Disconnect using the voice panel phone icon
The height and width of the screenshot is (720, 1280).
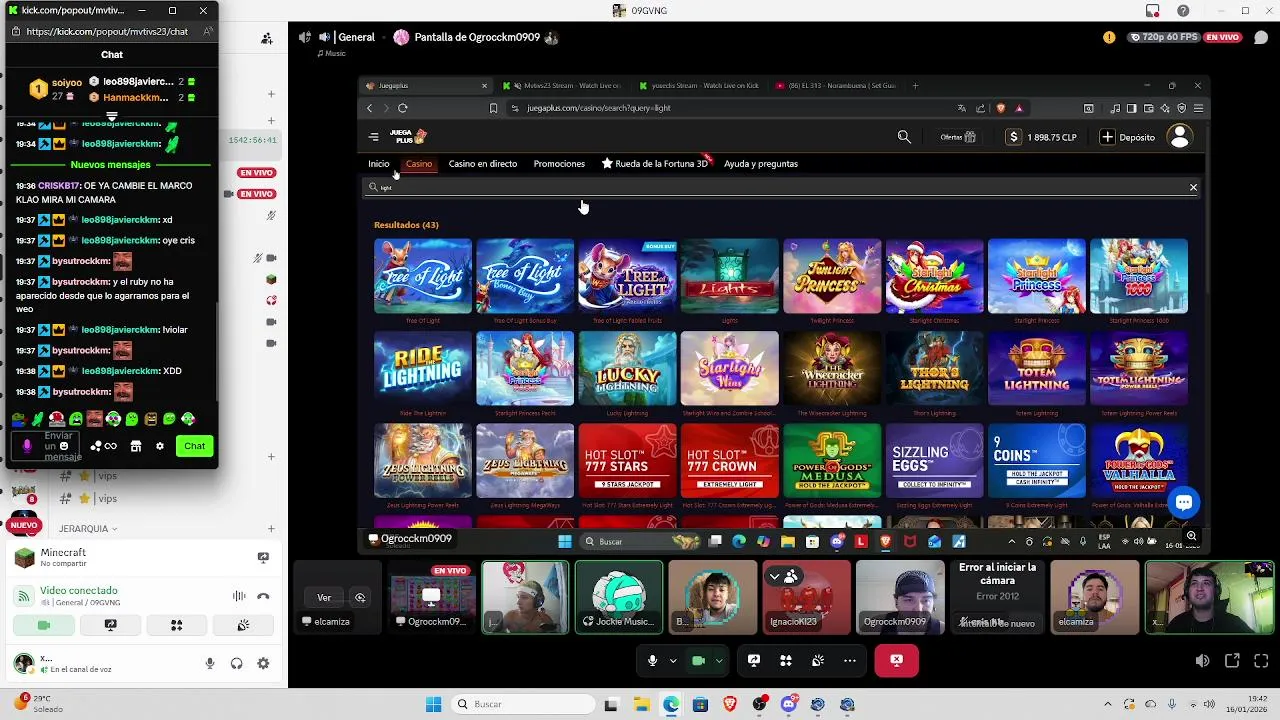coord(263,596)
